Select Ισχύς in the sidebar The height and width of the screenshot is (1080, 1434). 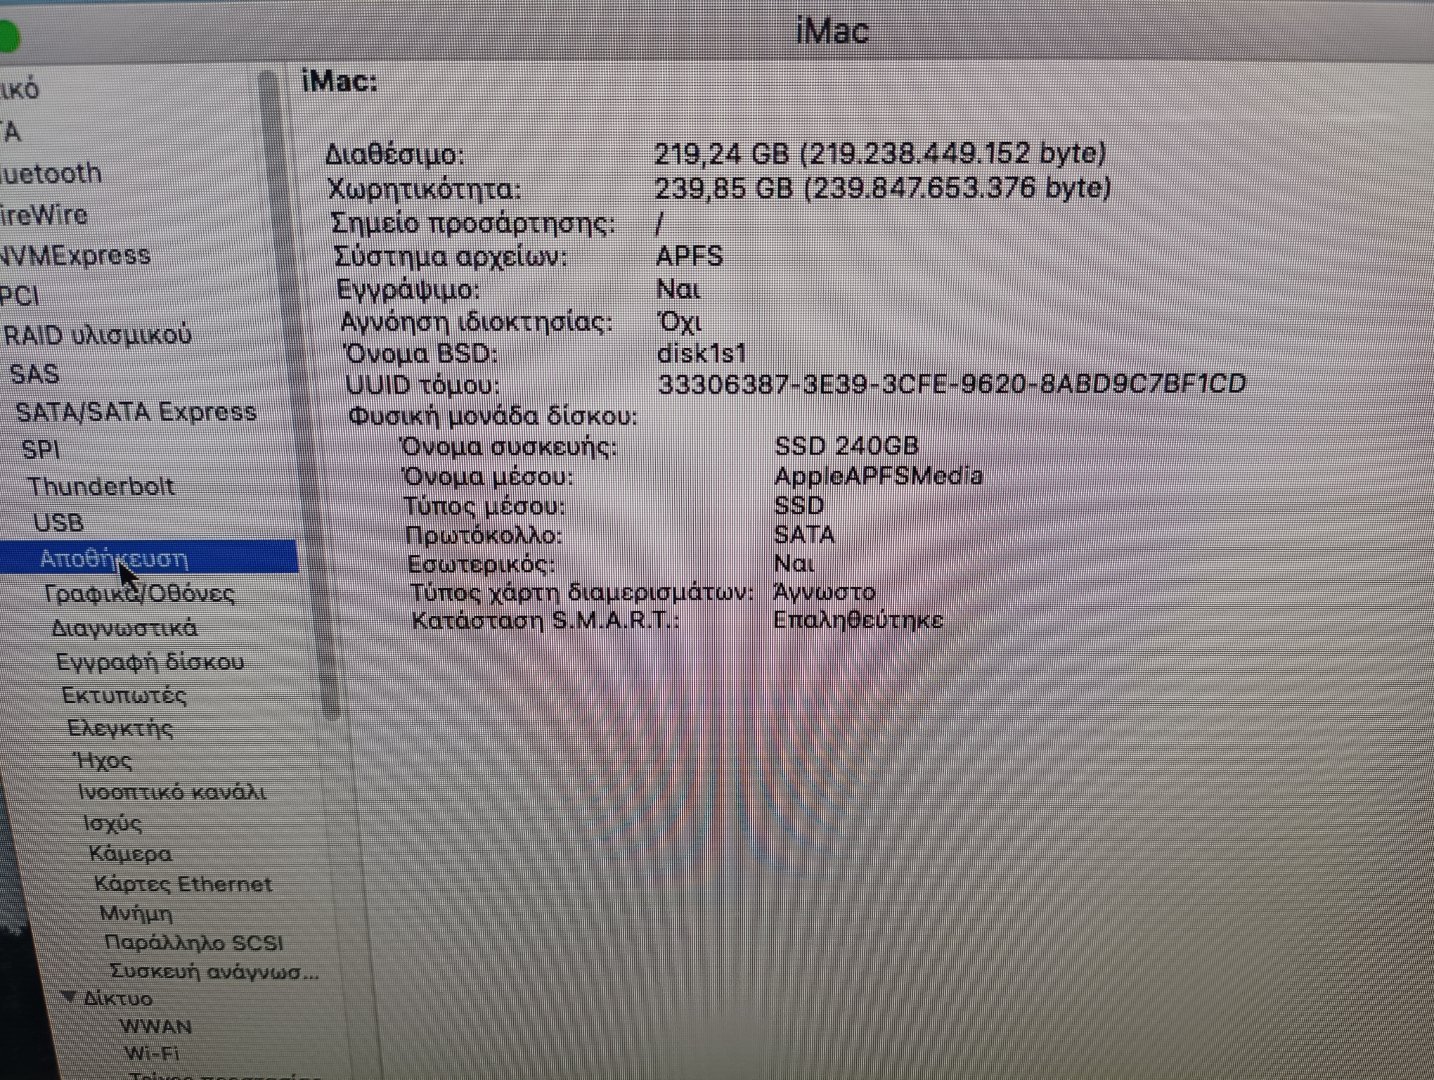click(112, 823)
